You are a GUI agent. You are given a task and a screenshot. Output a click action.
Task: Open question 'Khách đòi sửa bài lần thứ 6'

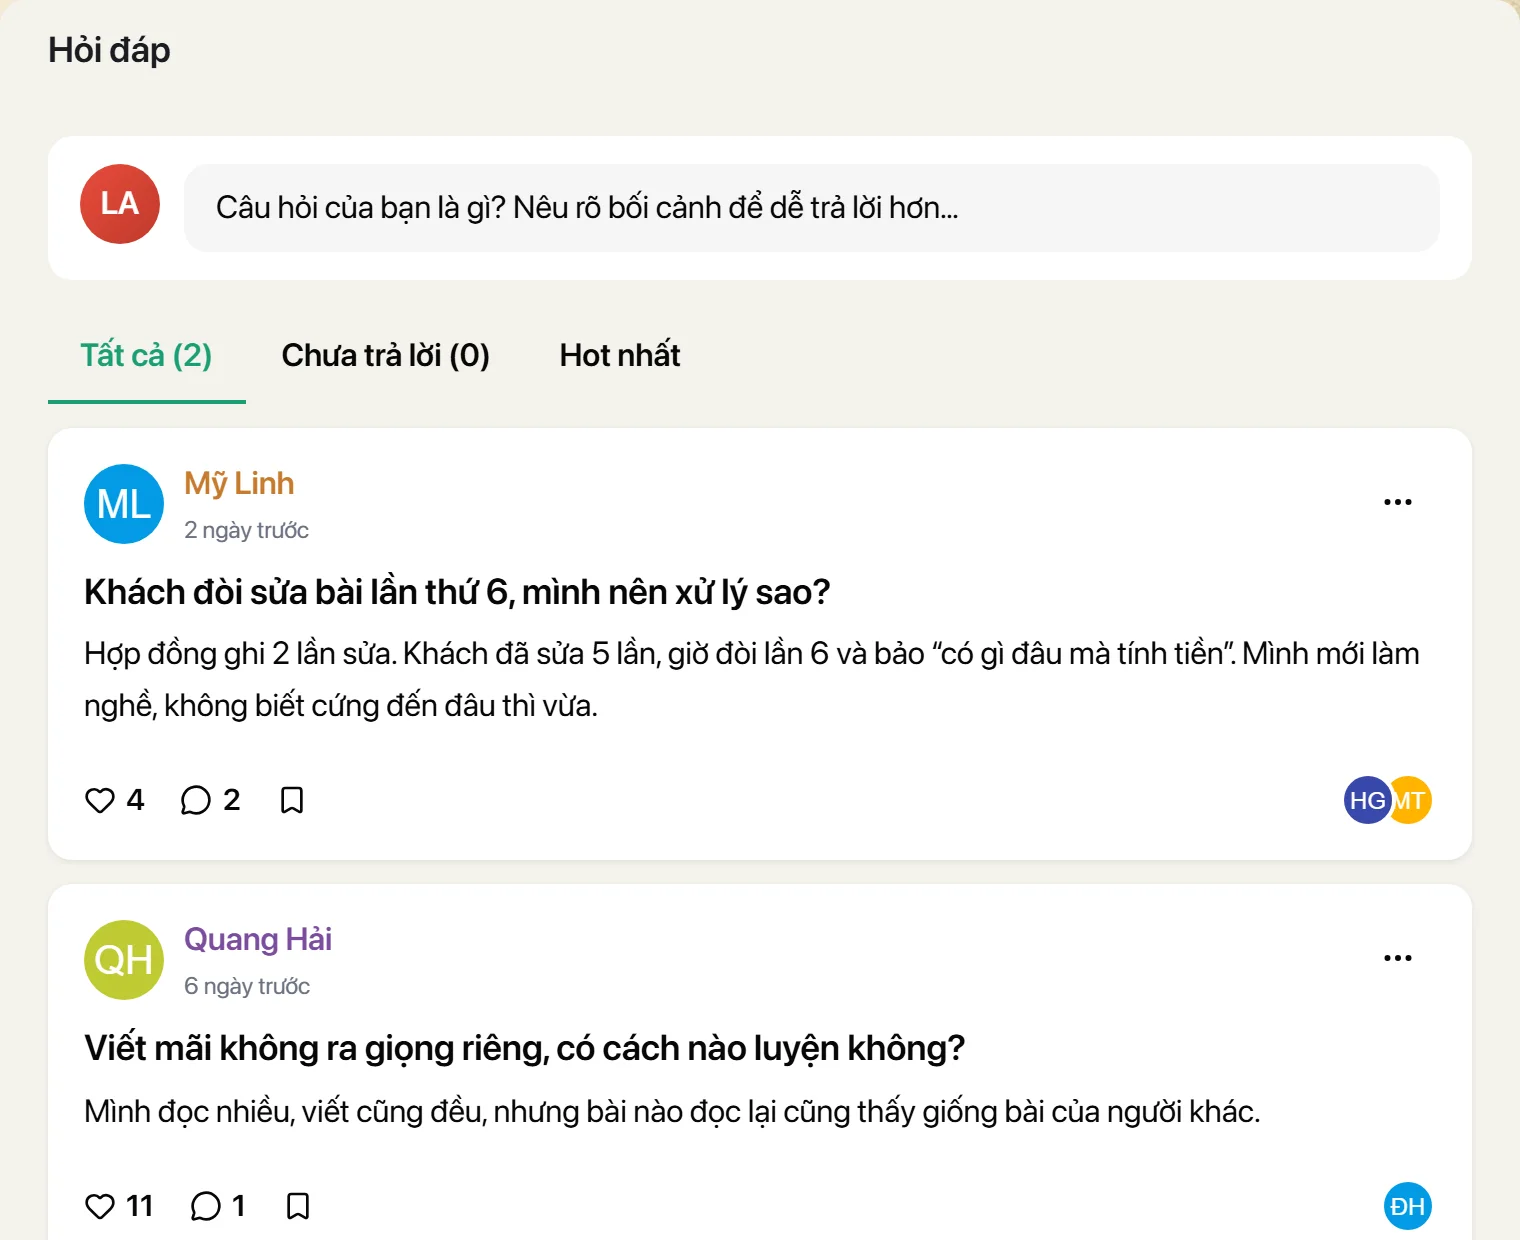(x=457, y=592)
